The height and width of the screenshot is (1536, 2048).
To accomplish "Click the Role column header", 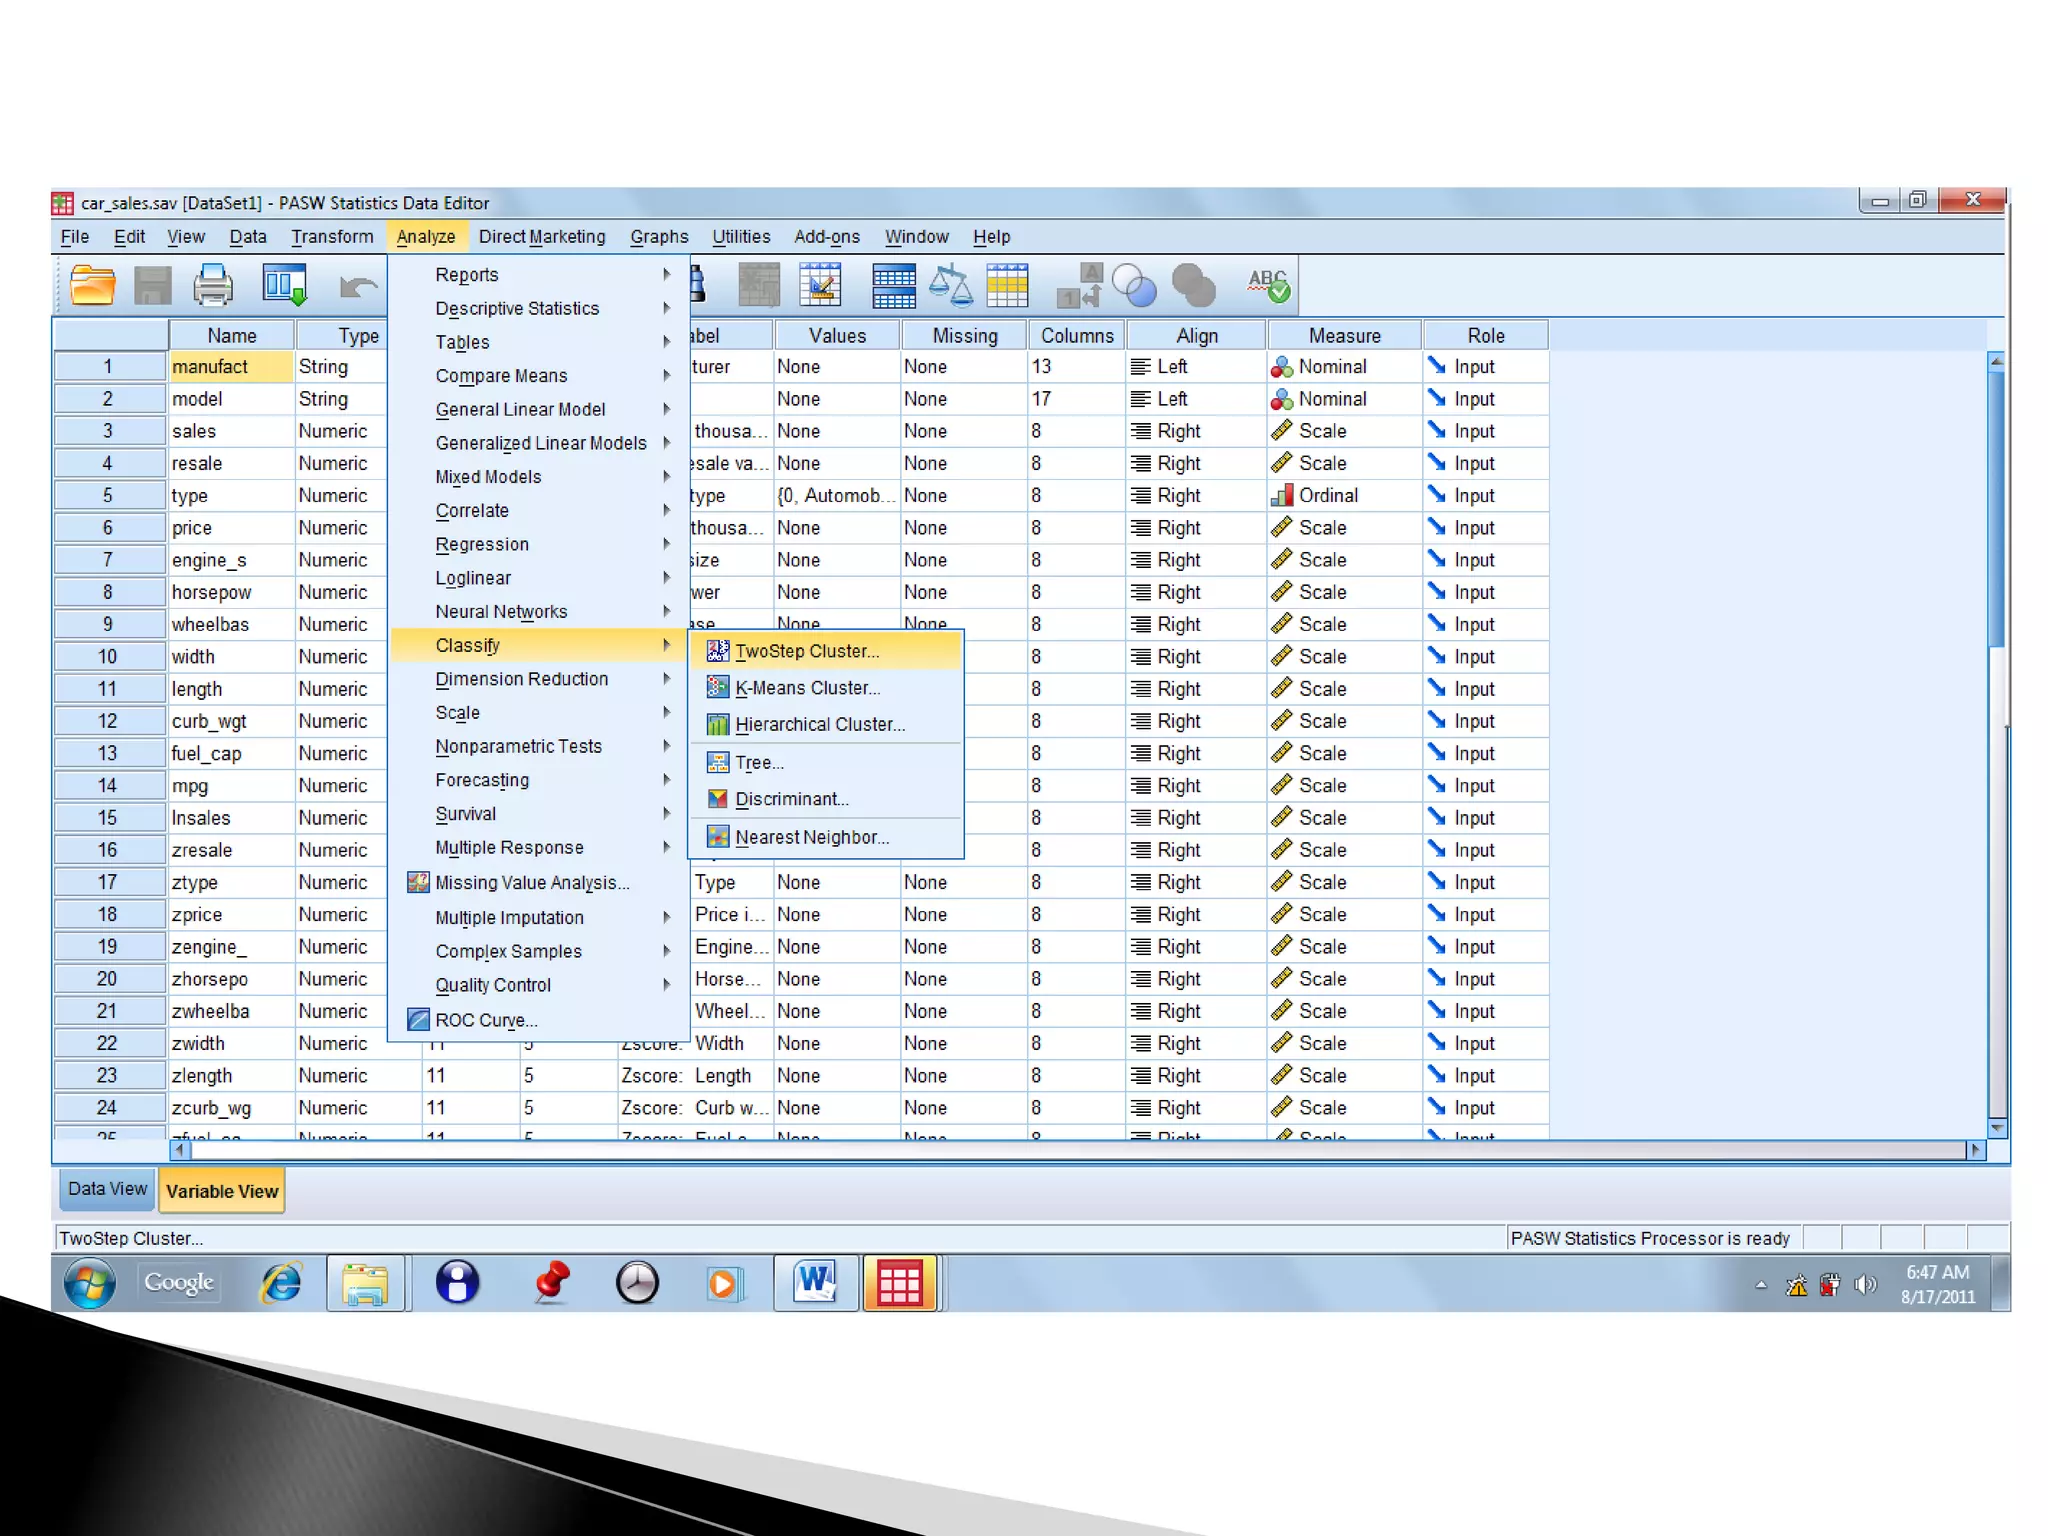I will tap(1486, 336).
